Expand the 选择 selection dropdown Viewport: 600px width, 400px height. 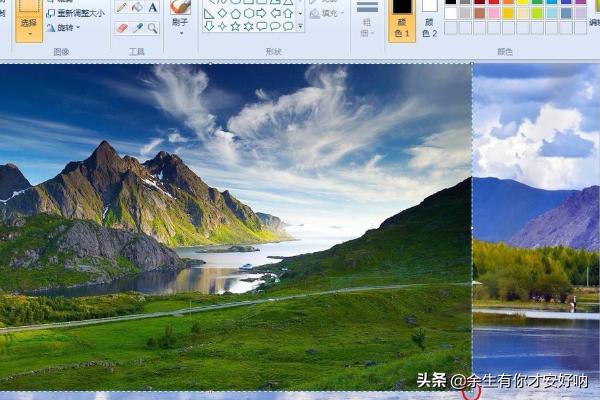coord(28,28)
